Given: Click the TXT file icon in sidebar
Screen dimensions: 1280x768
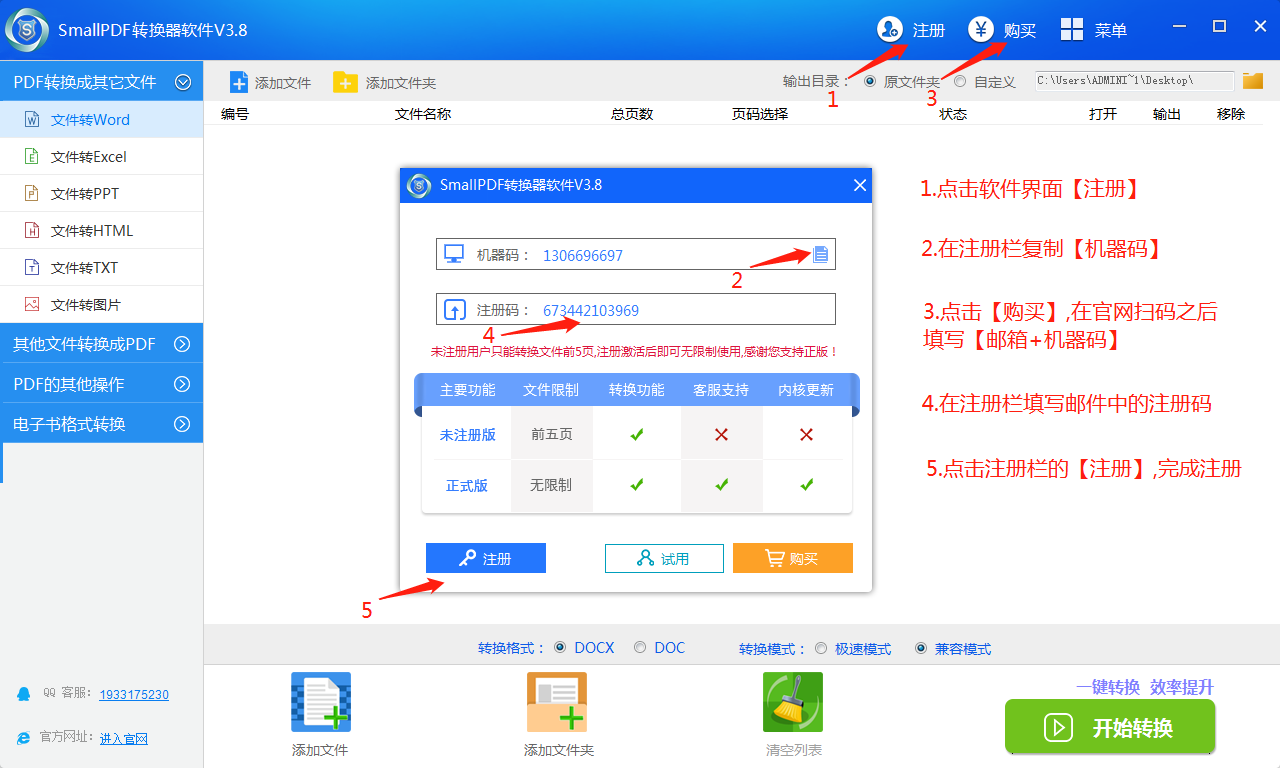Looking at the screenshot, I should [x=32, y=268].
